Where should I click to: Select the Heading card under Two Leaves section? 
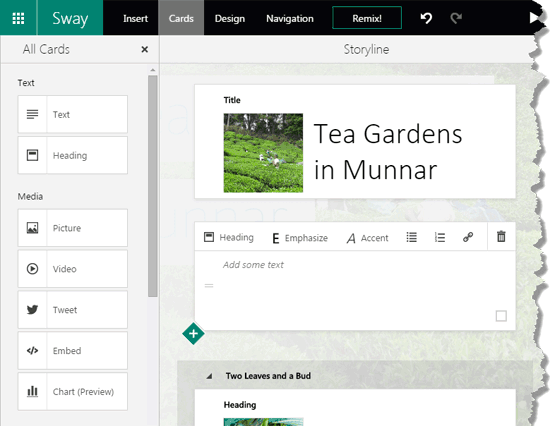(355, 407)
